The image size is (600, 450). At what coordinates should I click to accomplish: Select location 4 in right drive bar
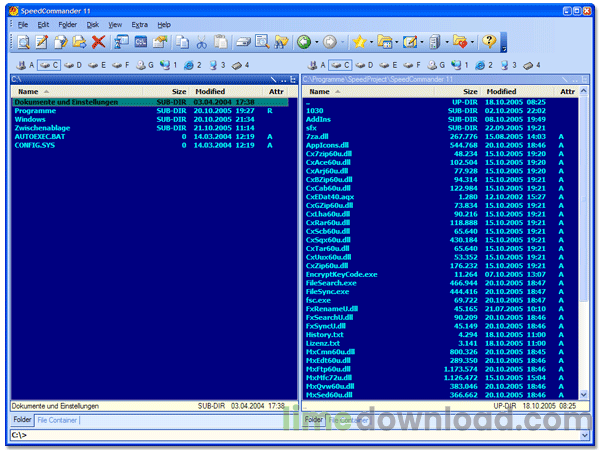(x=532, y=65)
